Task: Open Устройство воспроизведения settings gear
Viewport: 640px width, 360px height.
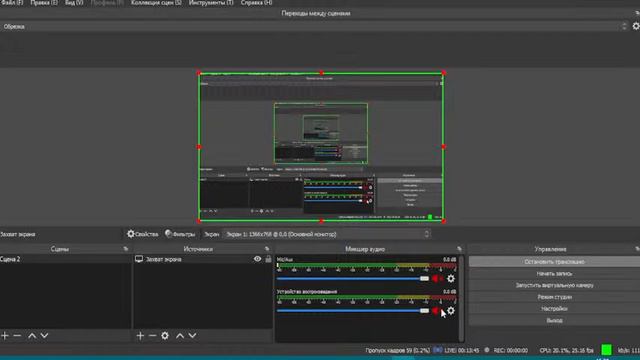Action: tap(451, 311)
